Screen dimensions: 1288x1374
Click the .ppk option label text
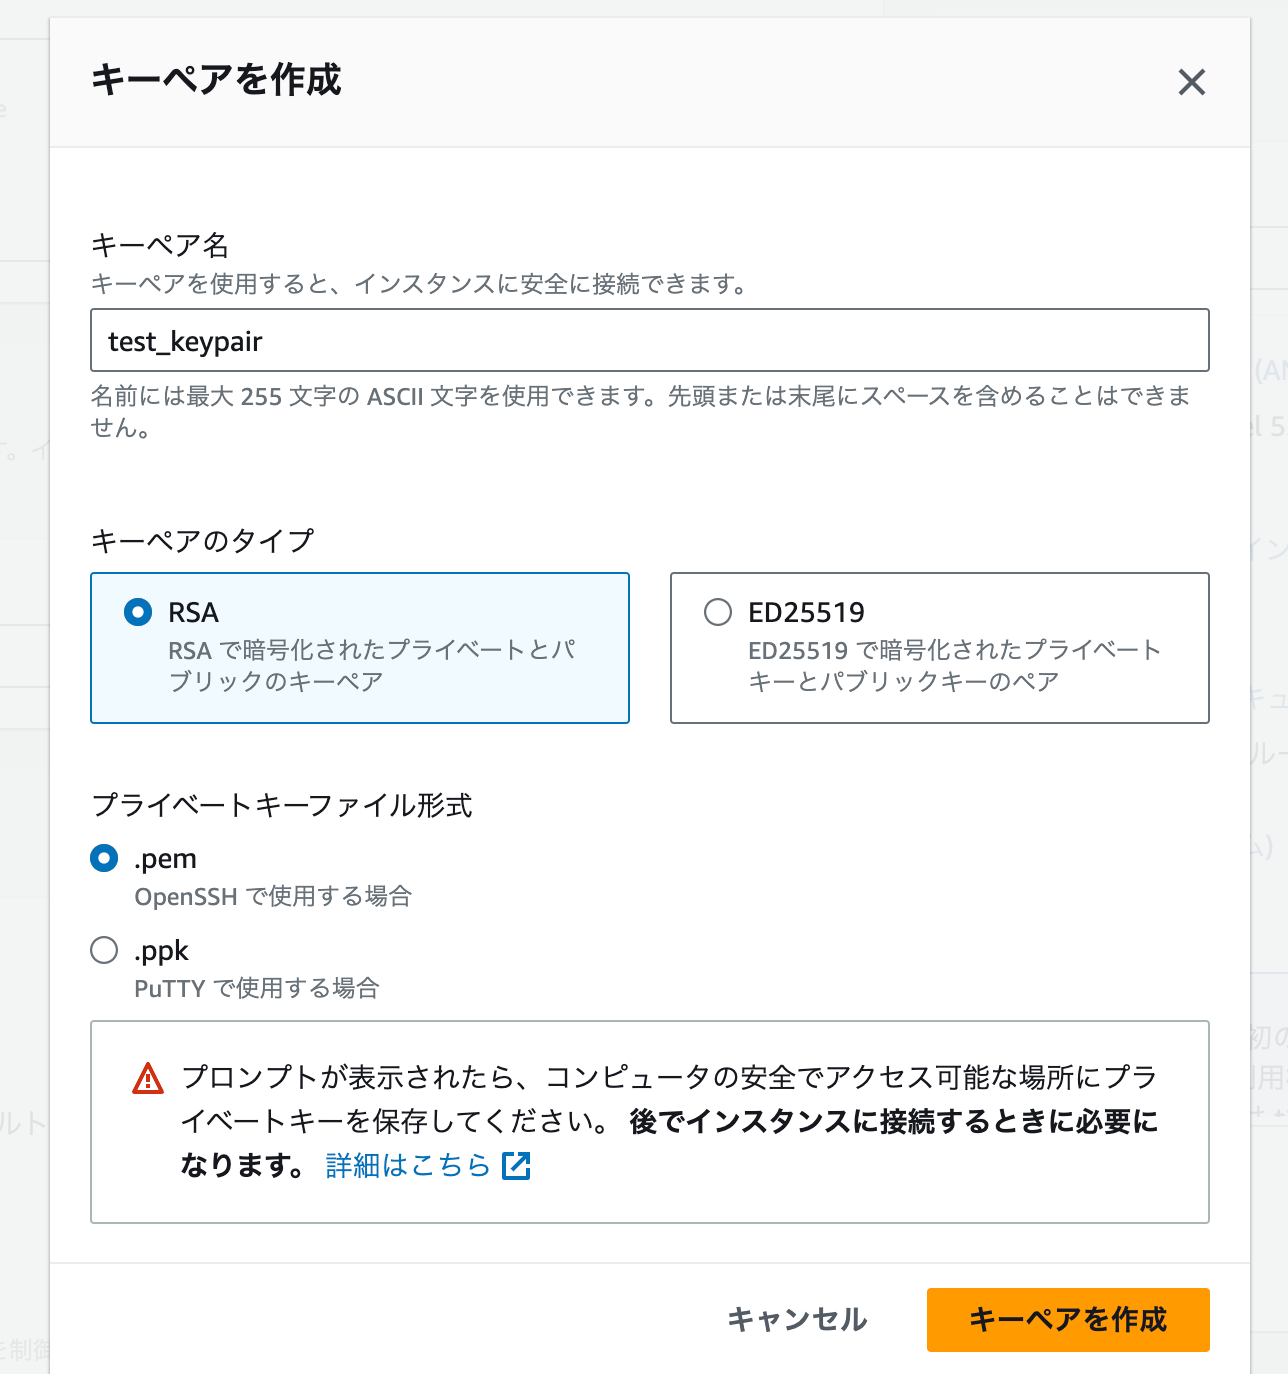click(162, 951)
